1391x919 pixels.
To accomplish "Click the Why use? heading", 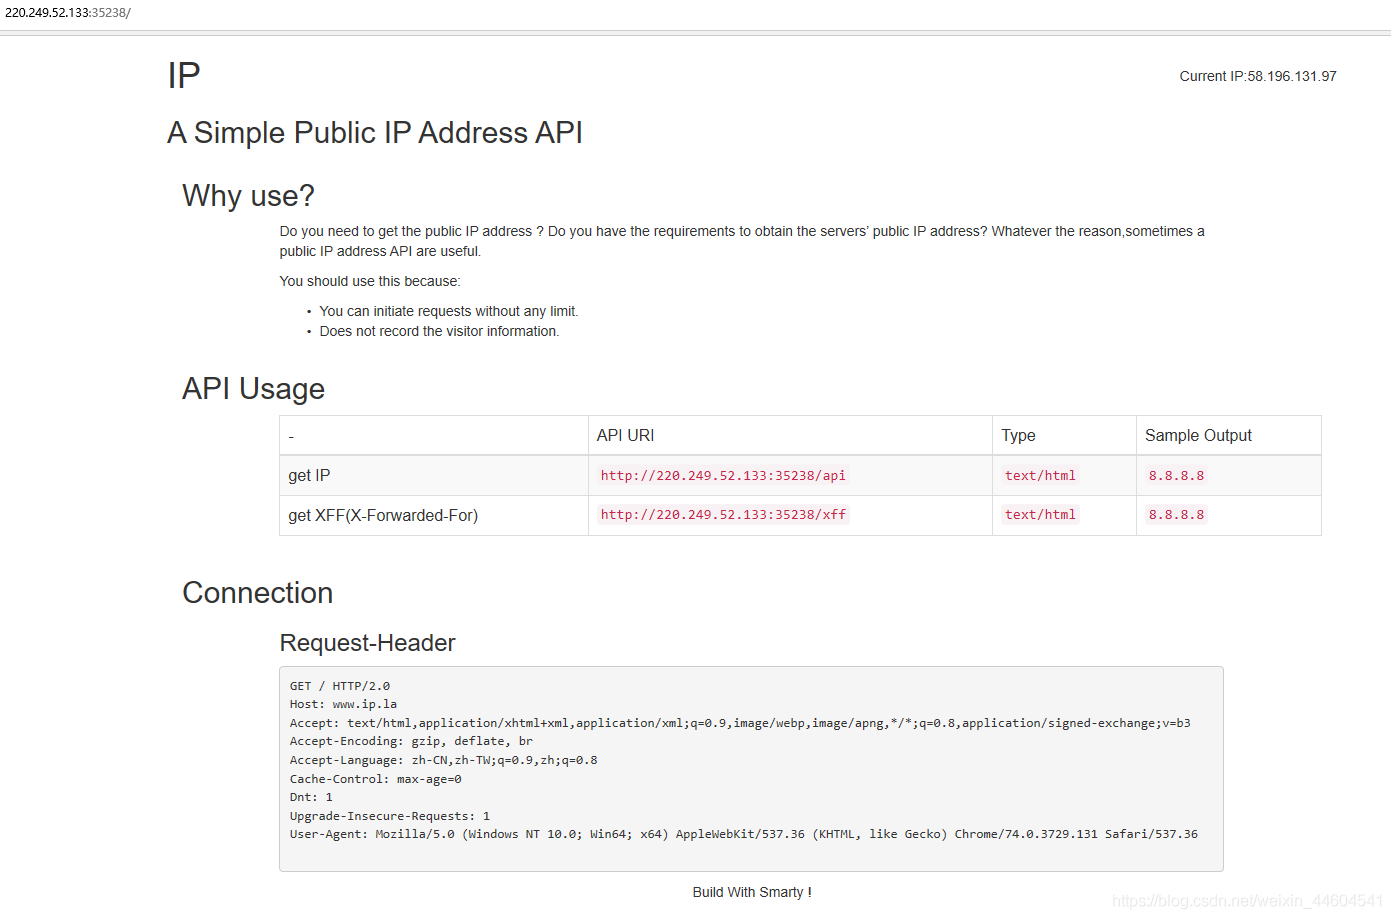I will coord(248,196).
